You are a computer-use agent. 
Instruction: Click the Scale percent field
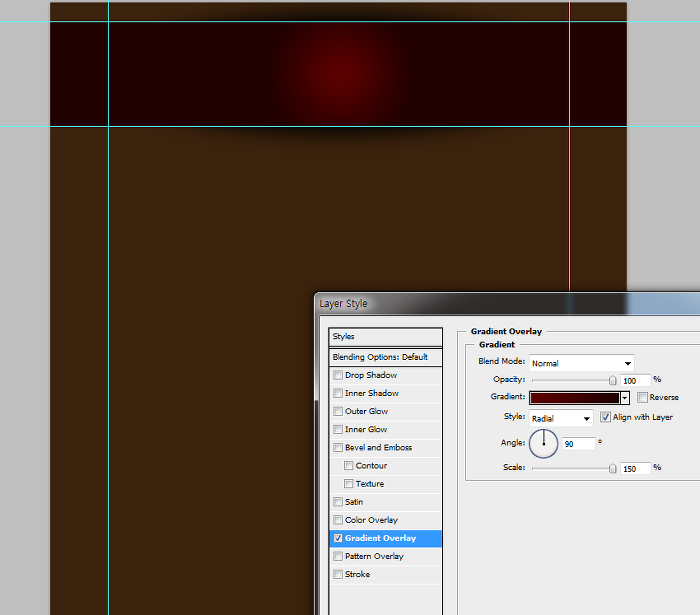pos(635,469)
